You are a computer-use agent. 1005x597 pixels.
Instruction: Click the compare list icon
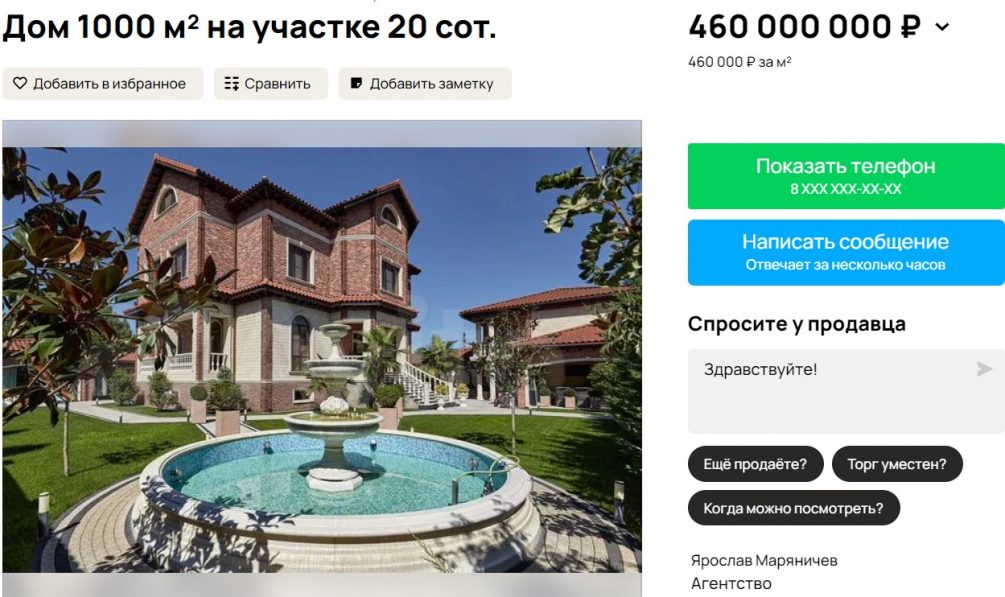pyautogui.click(x=231, y=83)
